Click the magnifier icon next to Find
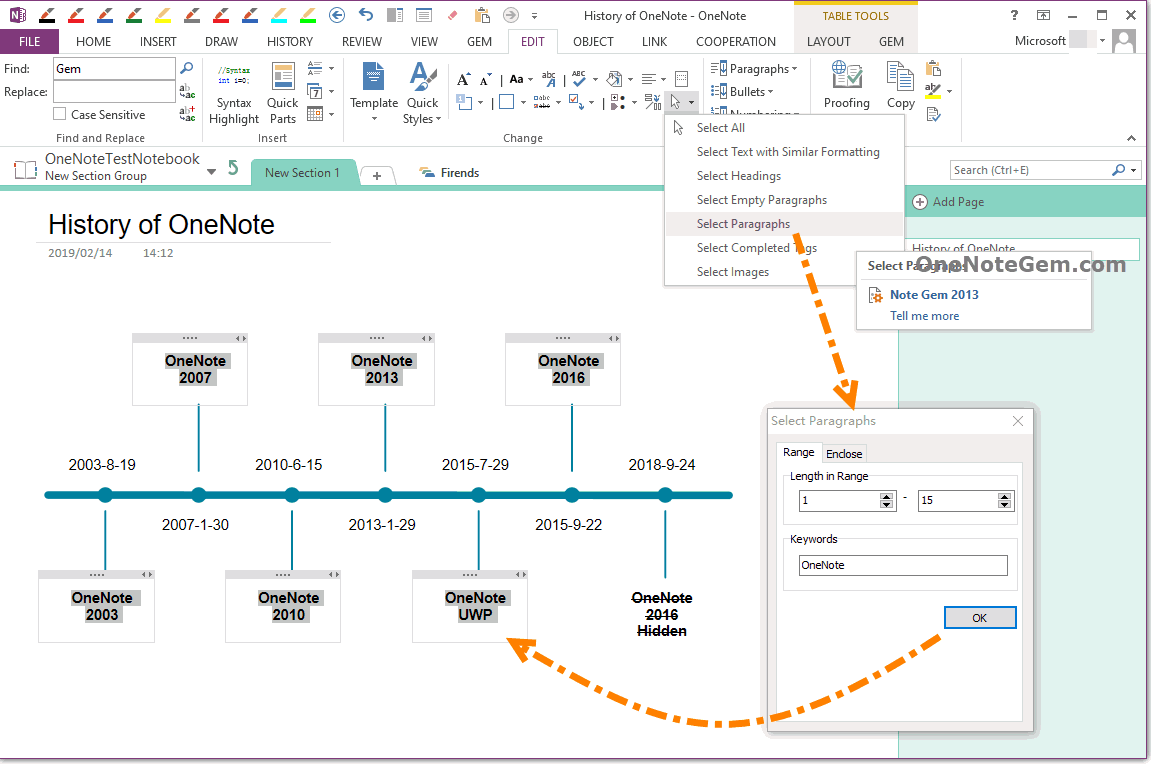The width and height of the screenshot is (1151, 764). [186, 69]
